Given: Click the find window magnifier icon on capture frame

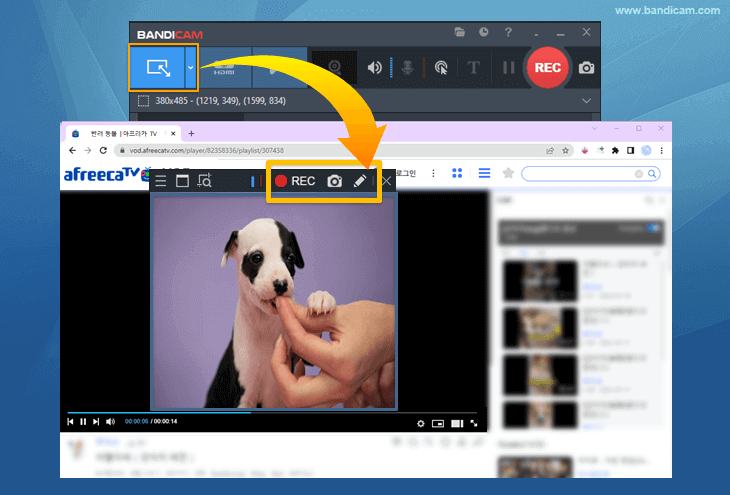Looking at the screenshot, I should click(204, 181).
